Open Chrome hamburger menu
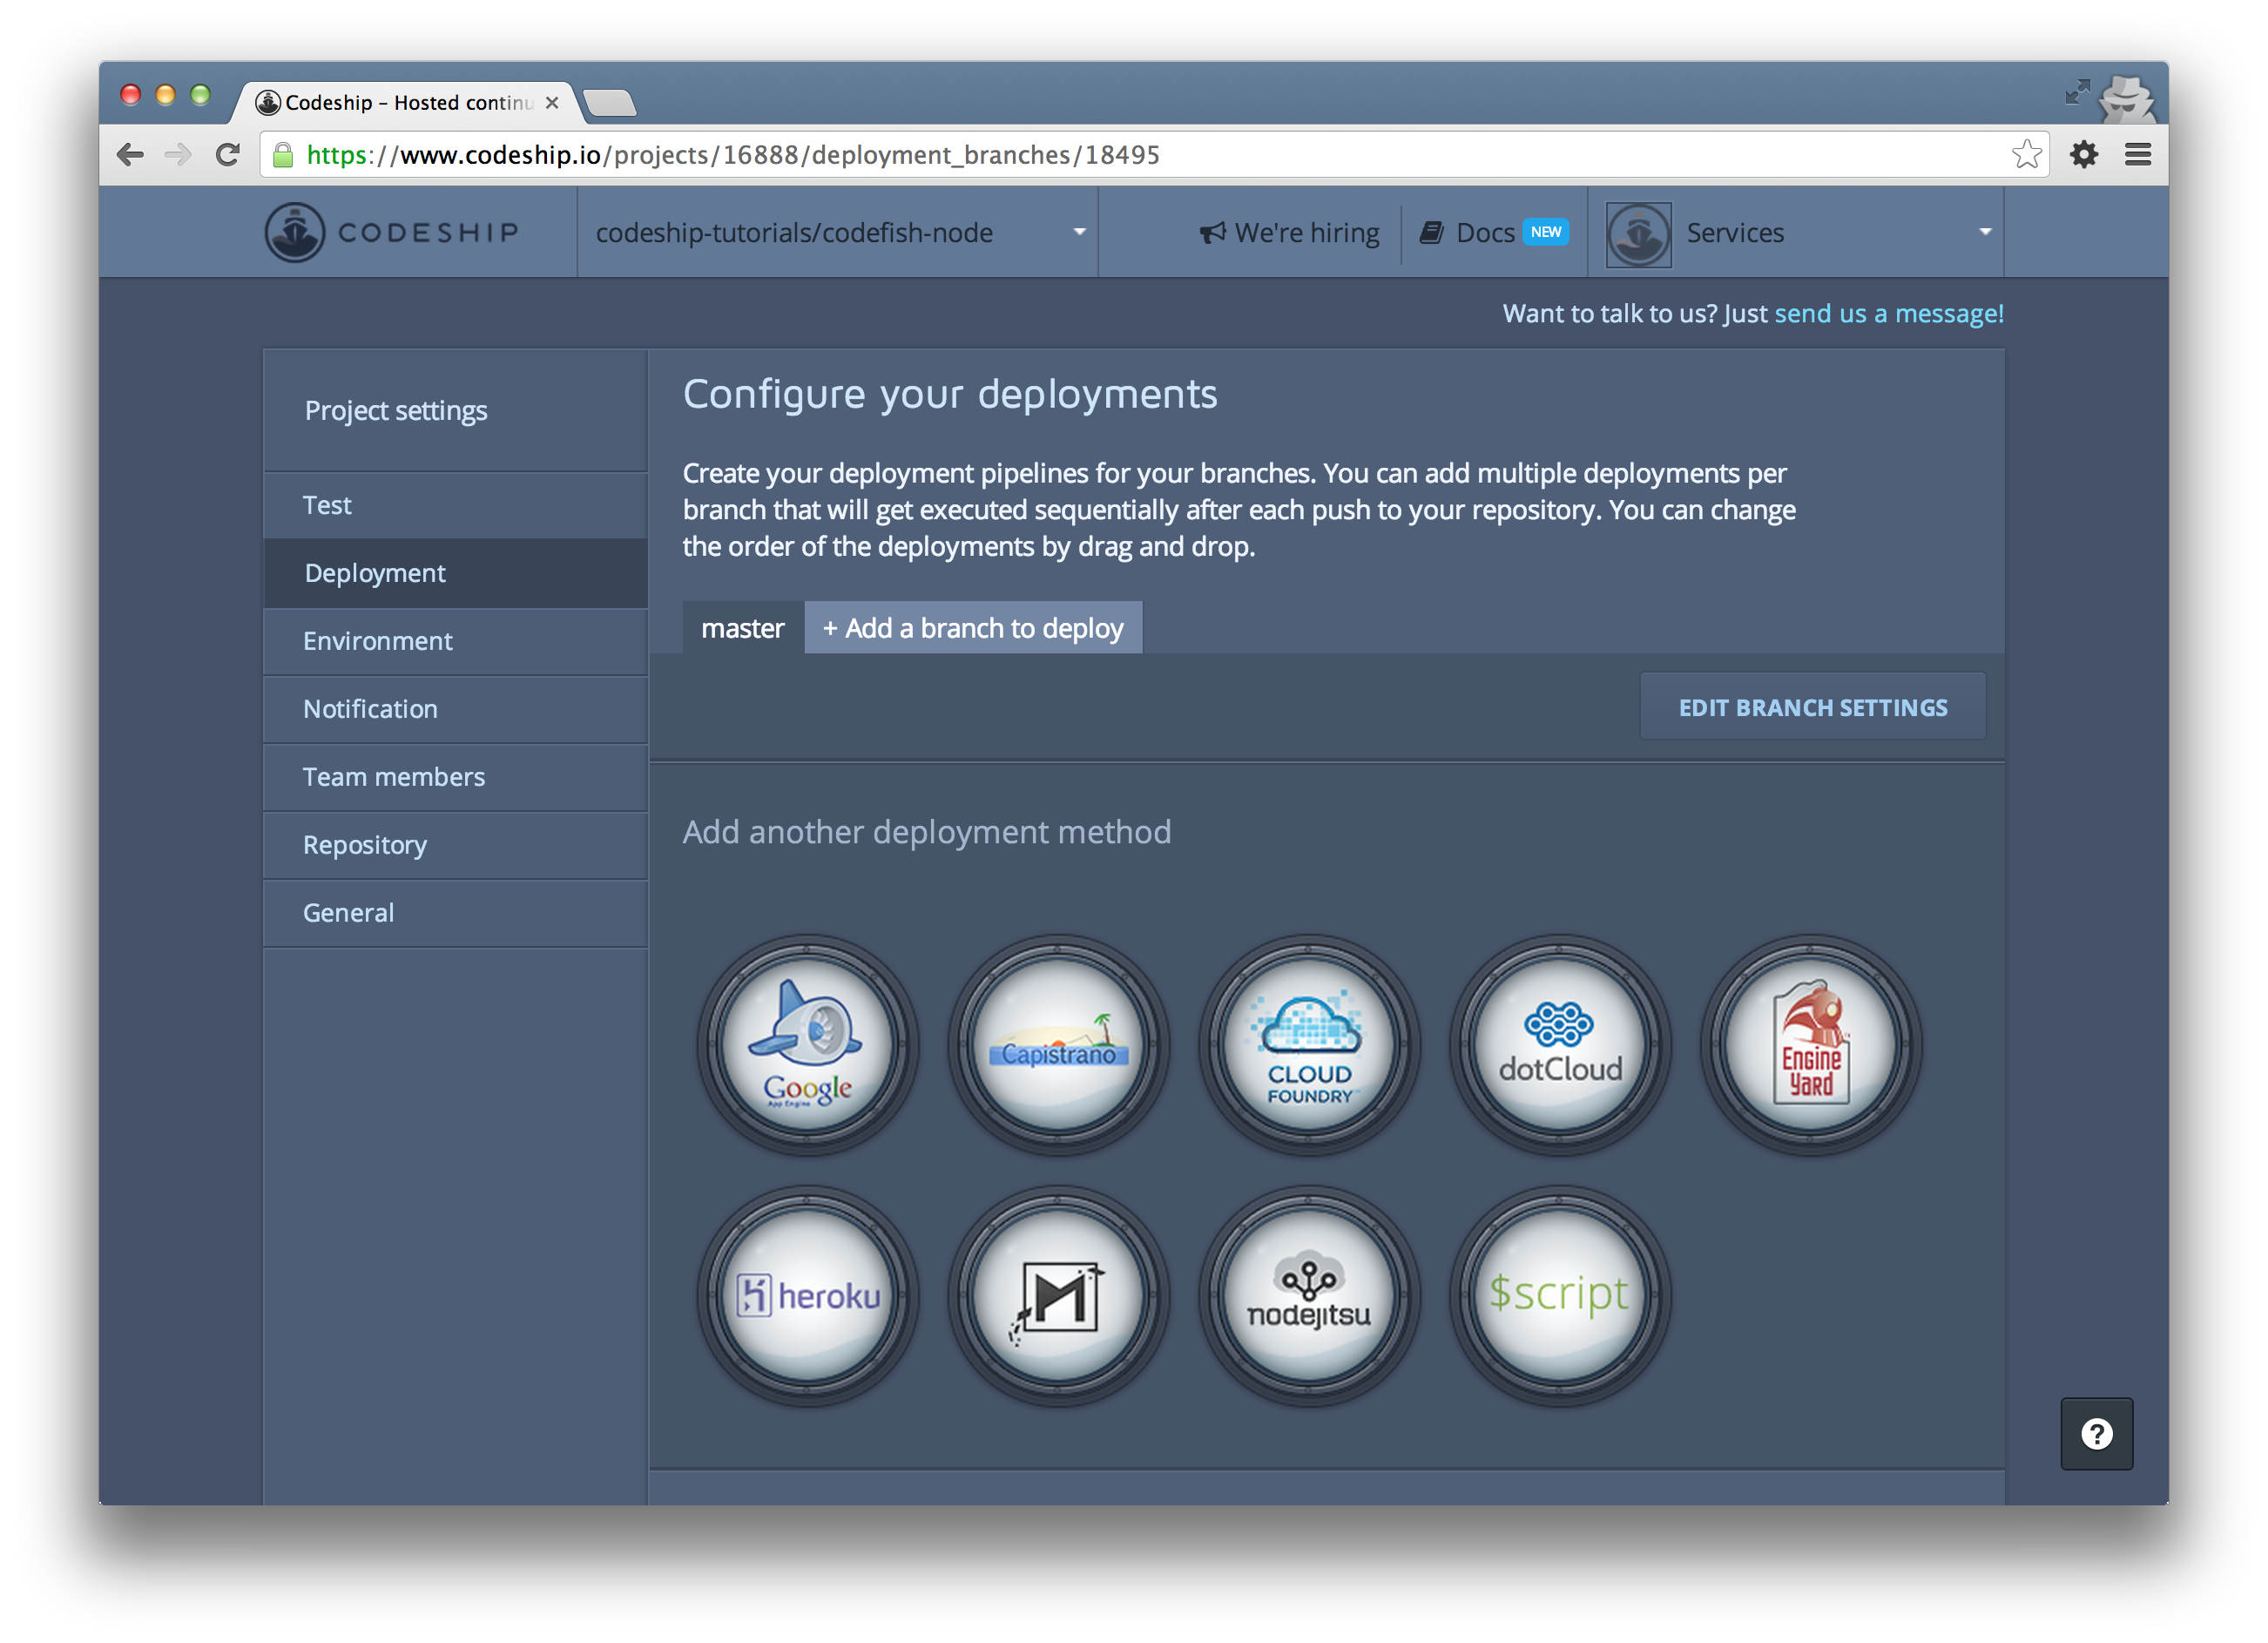This screenshot has width=2268, height=1643. pyautogui.click(x=2137, y=155)
